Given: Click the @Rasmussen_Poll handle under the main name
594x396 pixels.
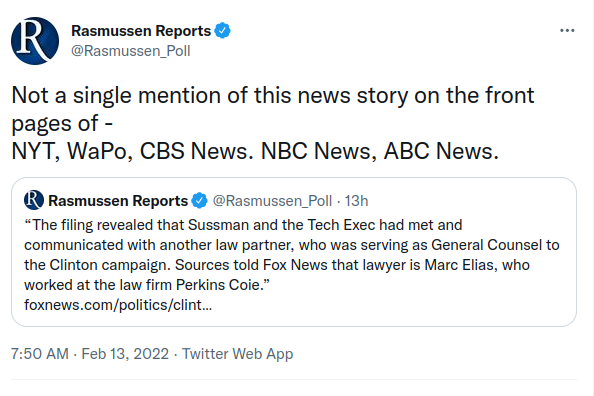Looking at the screenshot, I should click(x=131, y=51).
